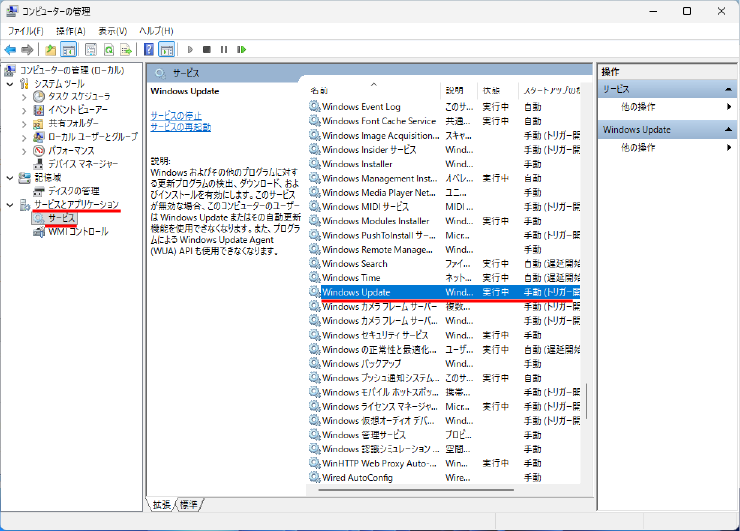Click the Pause service icon
Viewport: 740px width, 531px height.
click(x=224, y=50)
